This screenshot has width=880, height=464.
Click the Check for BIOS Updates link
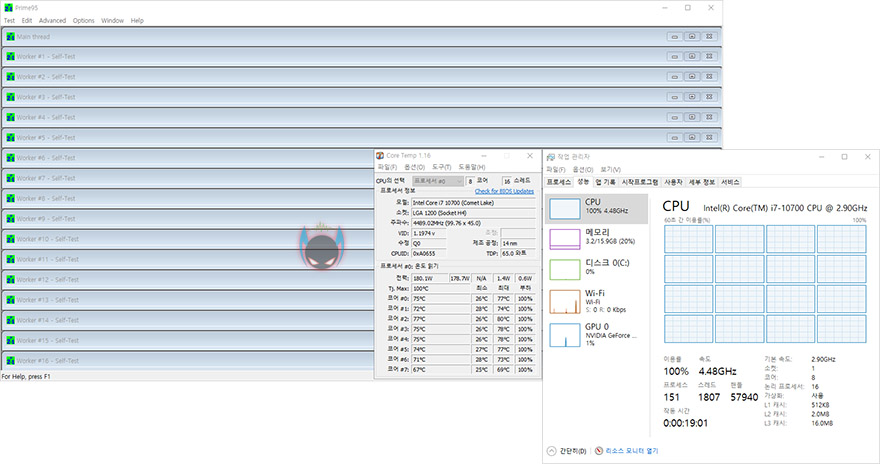pyautogui.click(x=504, y=191)
